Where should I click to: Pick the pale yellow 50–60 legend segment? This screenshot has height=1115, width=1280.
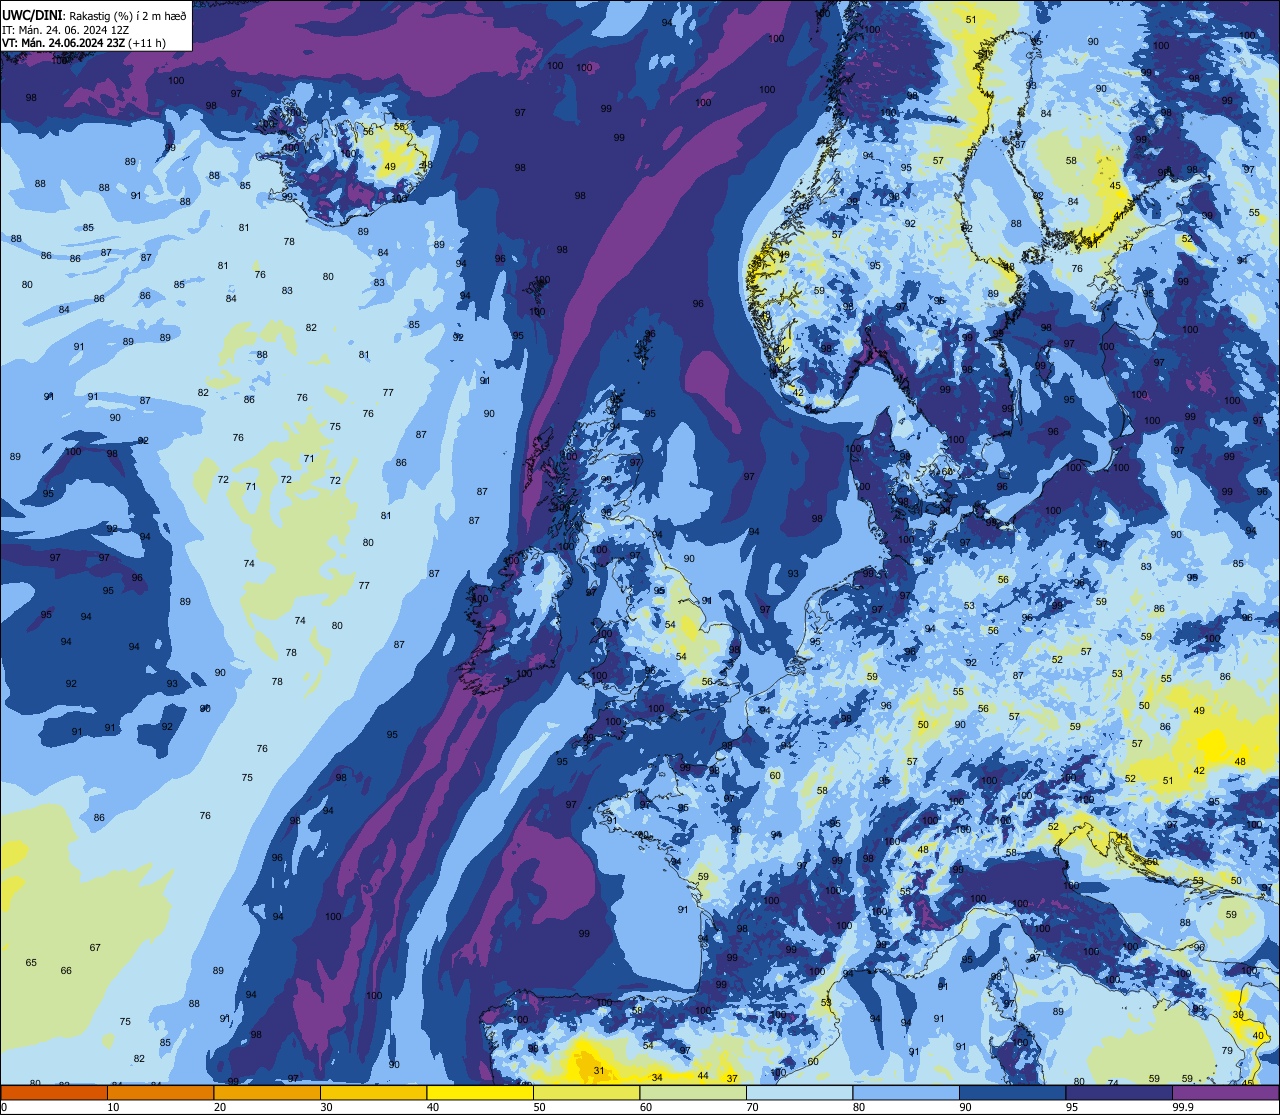click(586, 1093)
